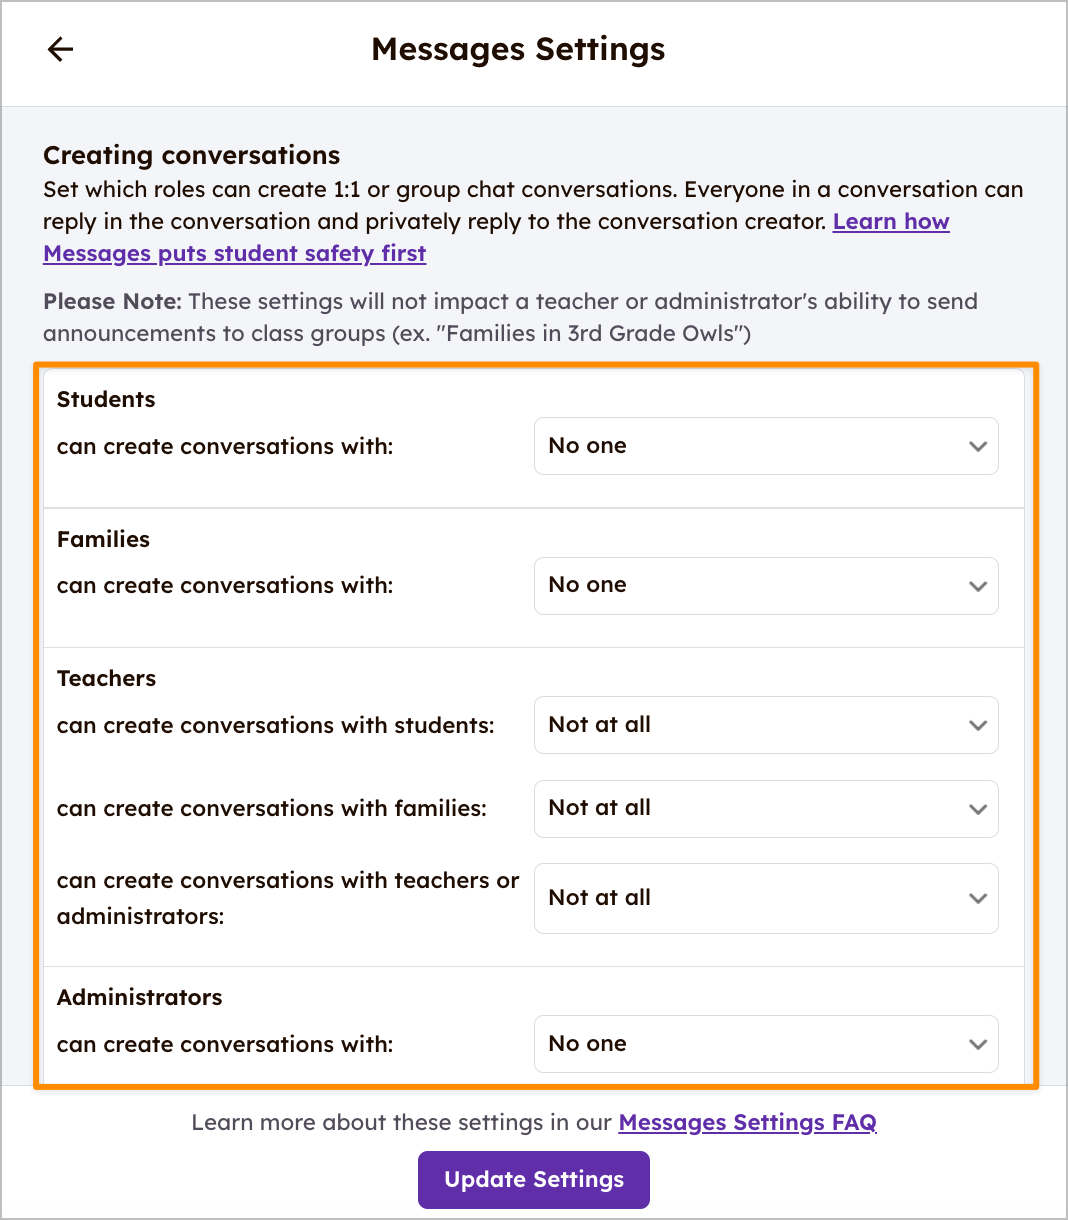Click the Messages Settings page title

coord(518,49)
